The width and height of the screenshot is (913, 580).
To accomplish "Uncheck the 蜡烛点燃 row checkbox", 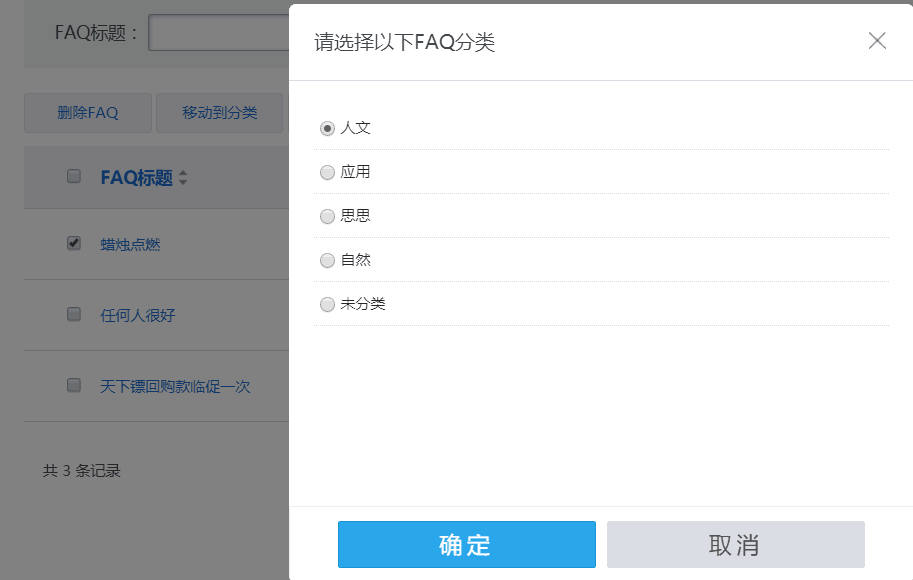I will (x=72, y=242).
